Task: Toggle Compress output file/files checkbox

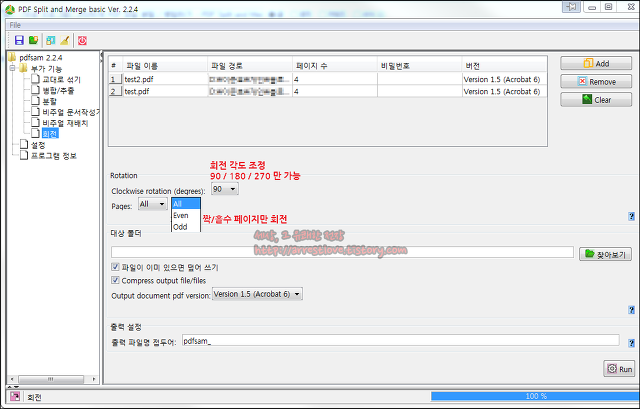Action: [x=115, y=280]
